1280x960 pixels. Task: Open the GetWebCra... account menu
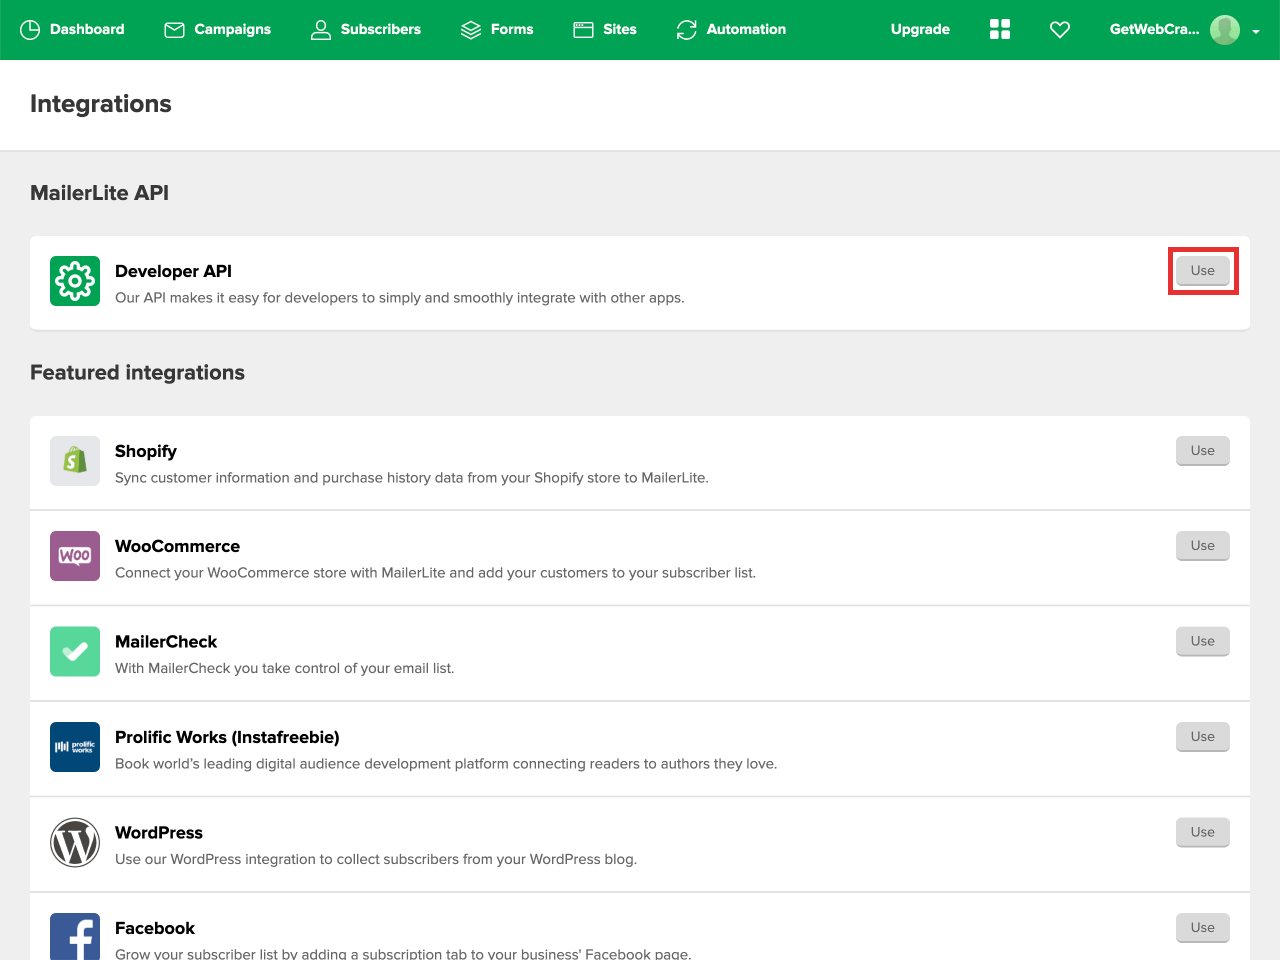point(1154,30)
